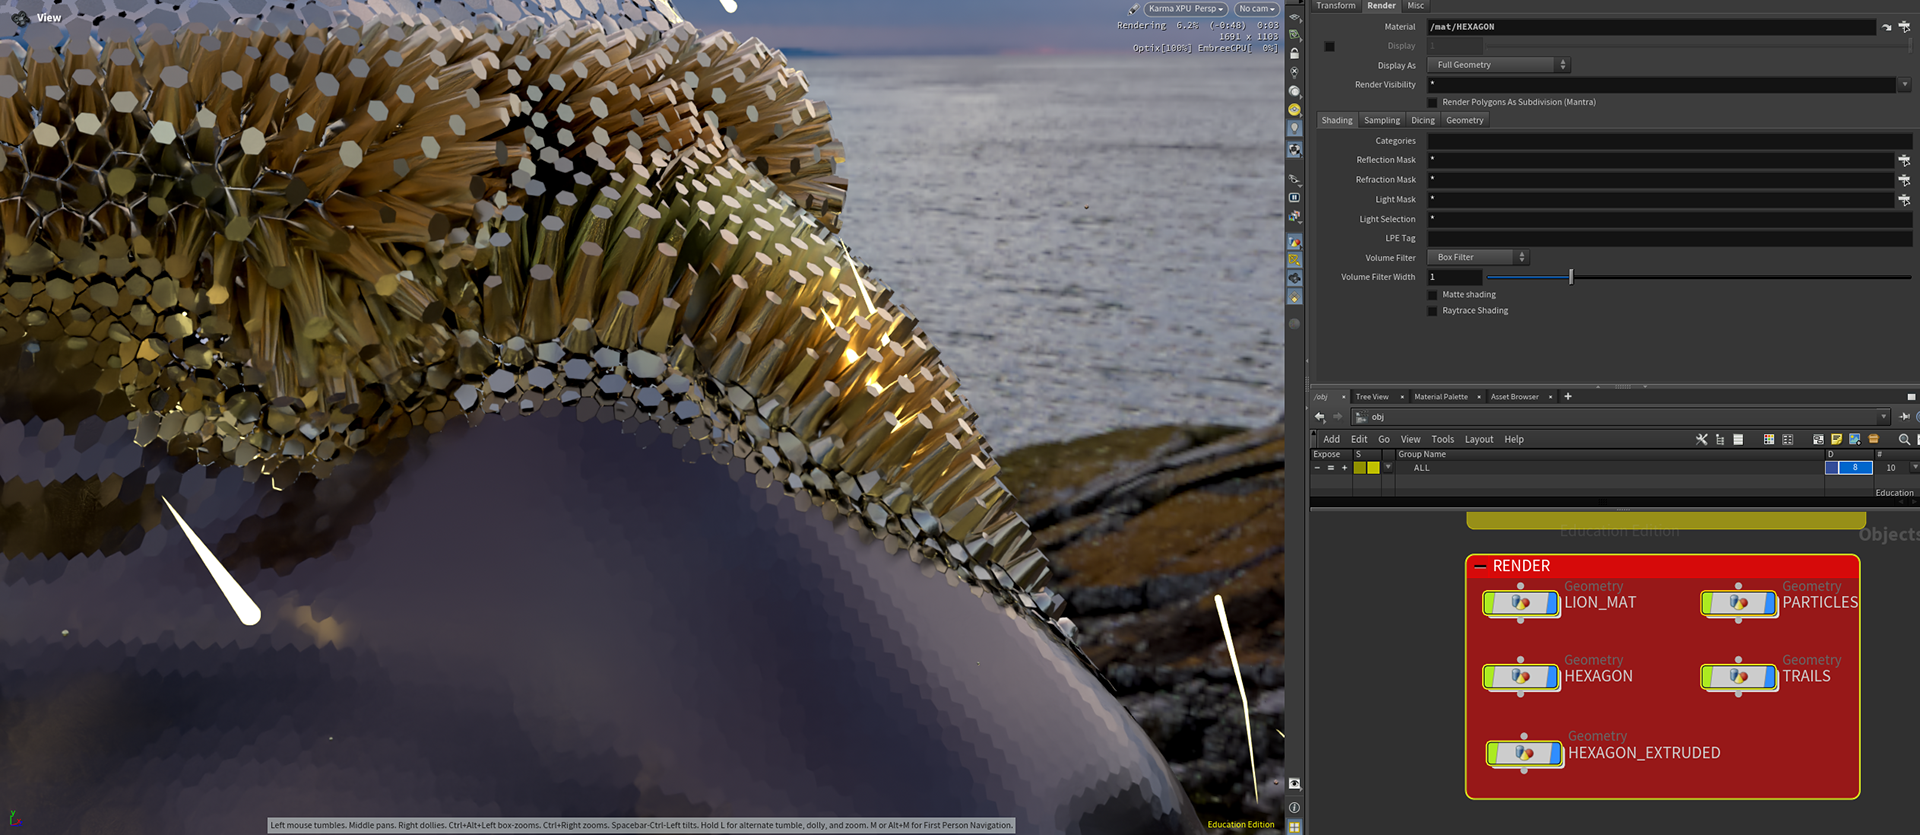Toggle selectable flag on PARTICLES node
Viewport: 1920px width, 835px height.
(1708, 603)
